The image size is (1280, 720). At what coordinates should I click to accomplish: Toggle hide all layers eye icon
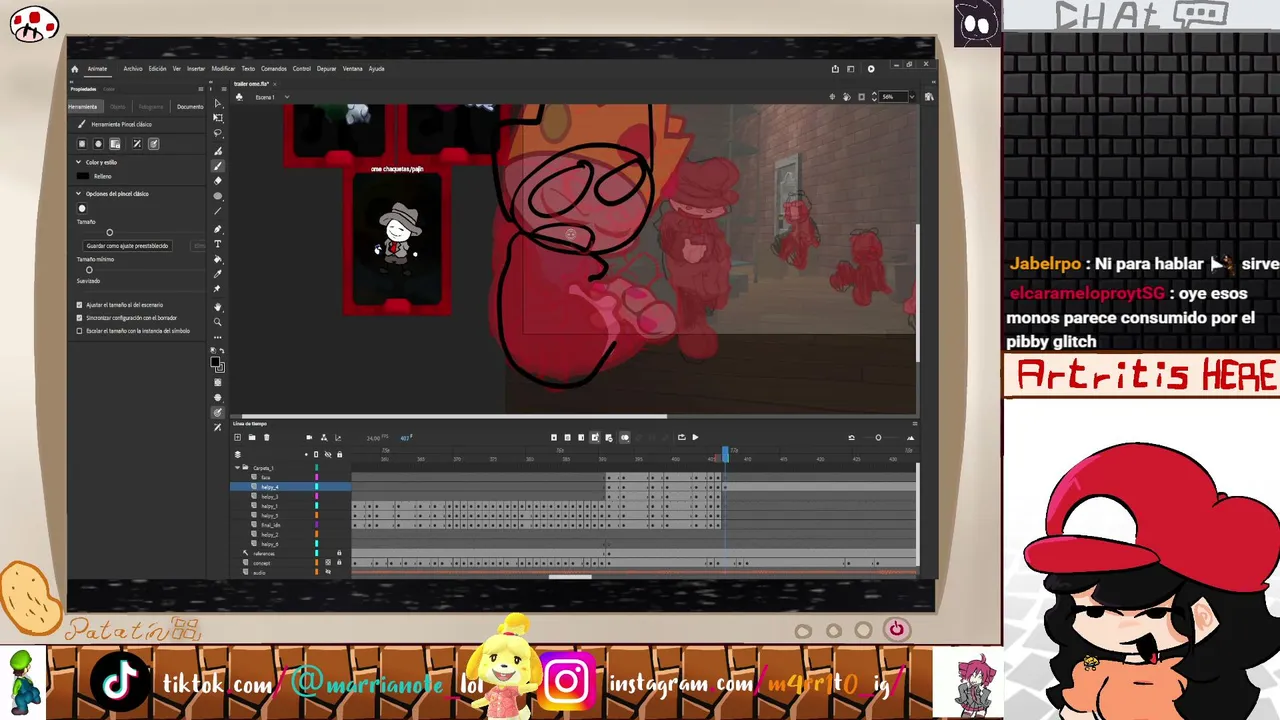point(328,455)
